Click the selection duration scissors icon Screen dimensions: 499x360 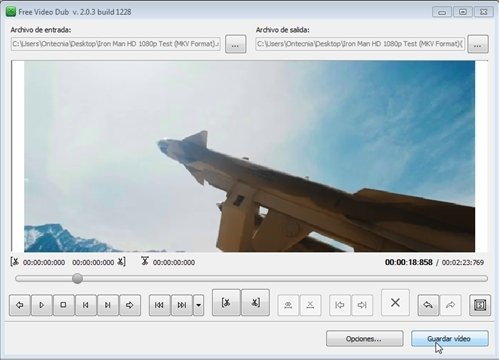pyautogui.click(x=145, y=261)
